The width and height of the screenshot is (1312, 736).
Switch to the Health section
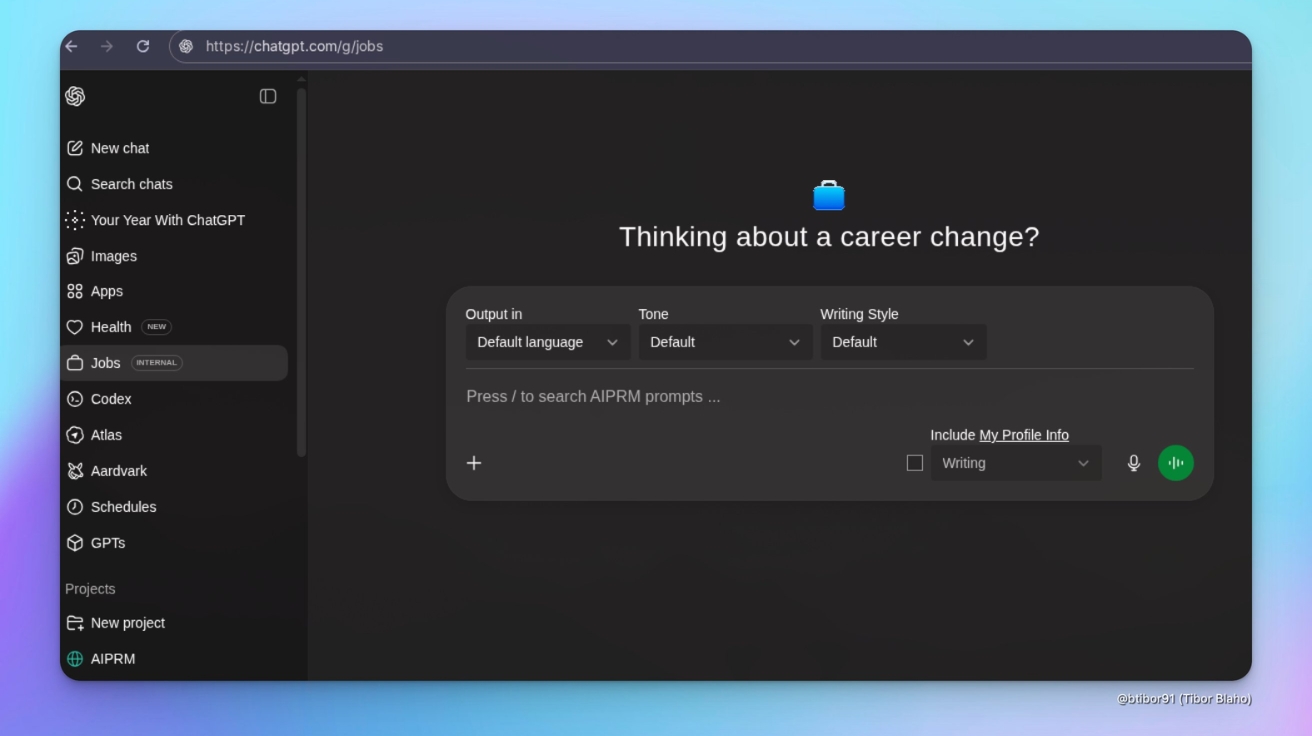(x=111, y=326)
